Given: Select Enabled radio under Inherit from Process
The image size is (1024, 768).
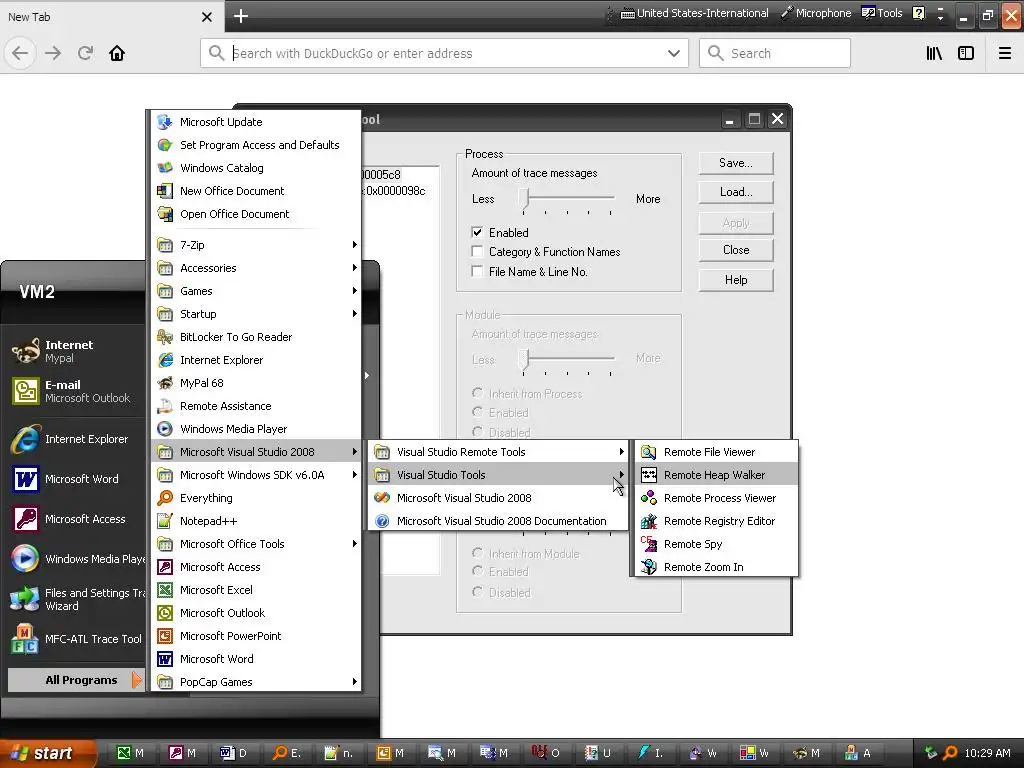Looking at the screenshot, I should 477,412.
